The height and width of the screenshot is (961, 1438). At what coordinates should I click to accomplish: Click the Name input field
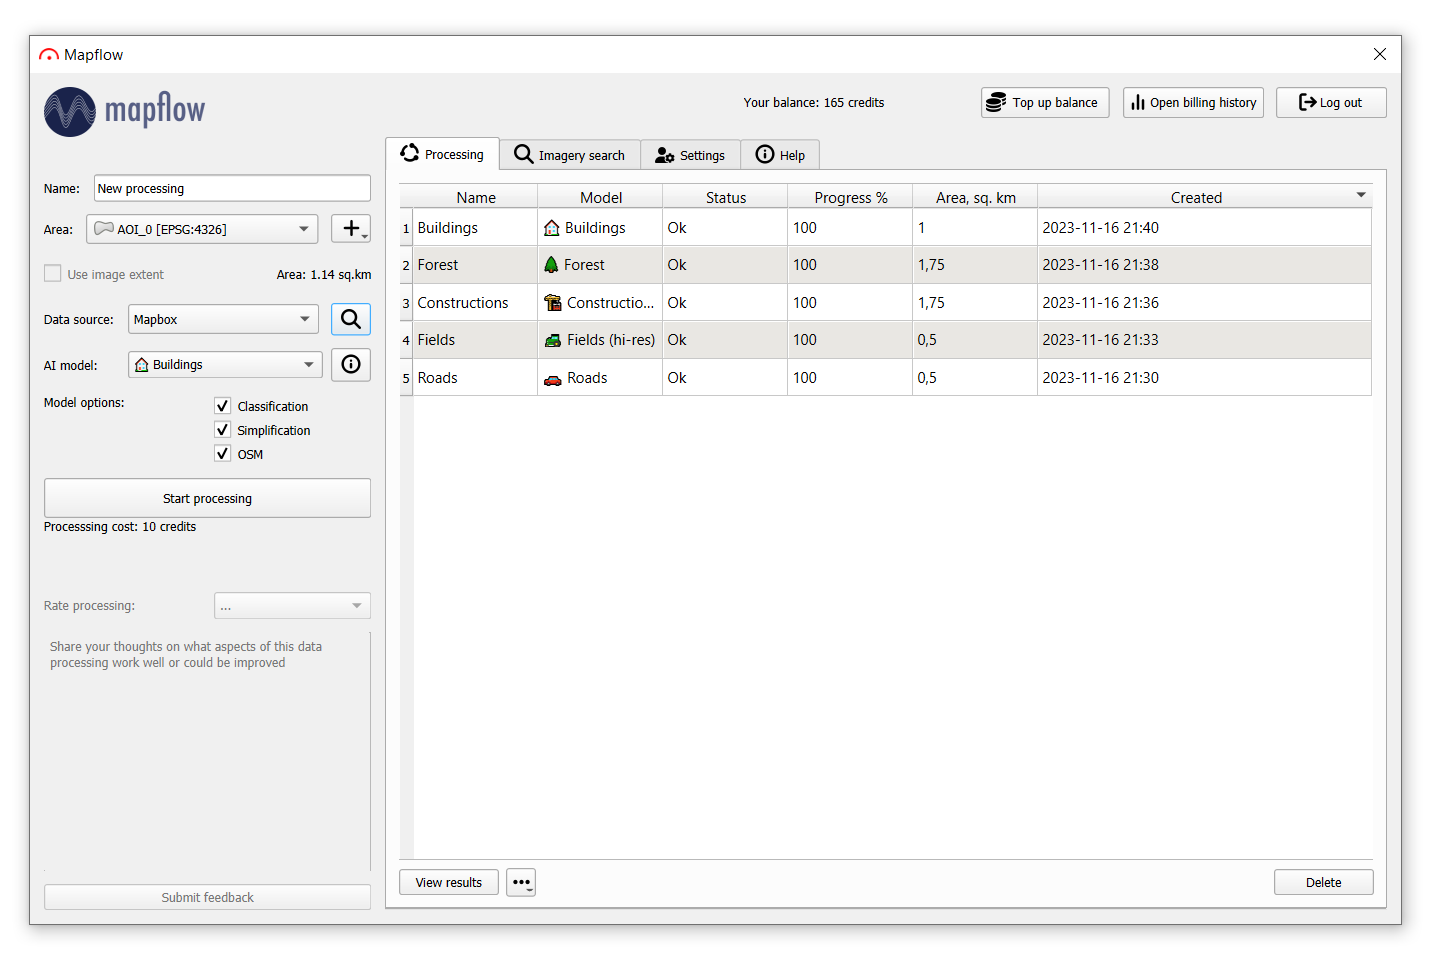[x=232, y=188]
